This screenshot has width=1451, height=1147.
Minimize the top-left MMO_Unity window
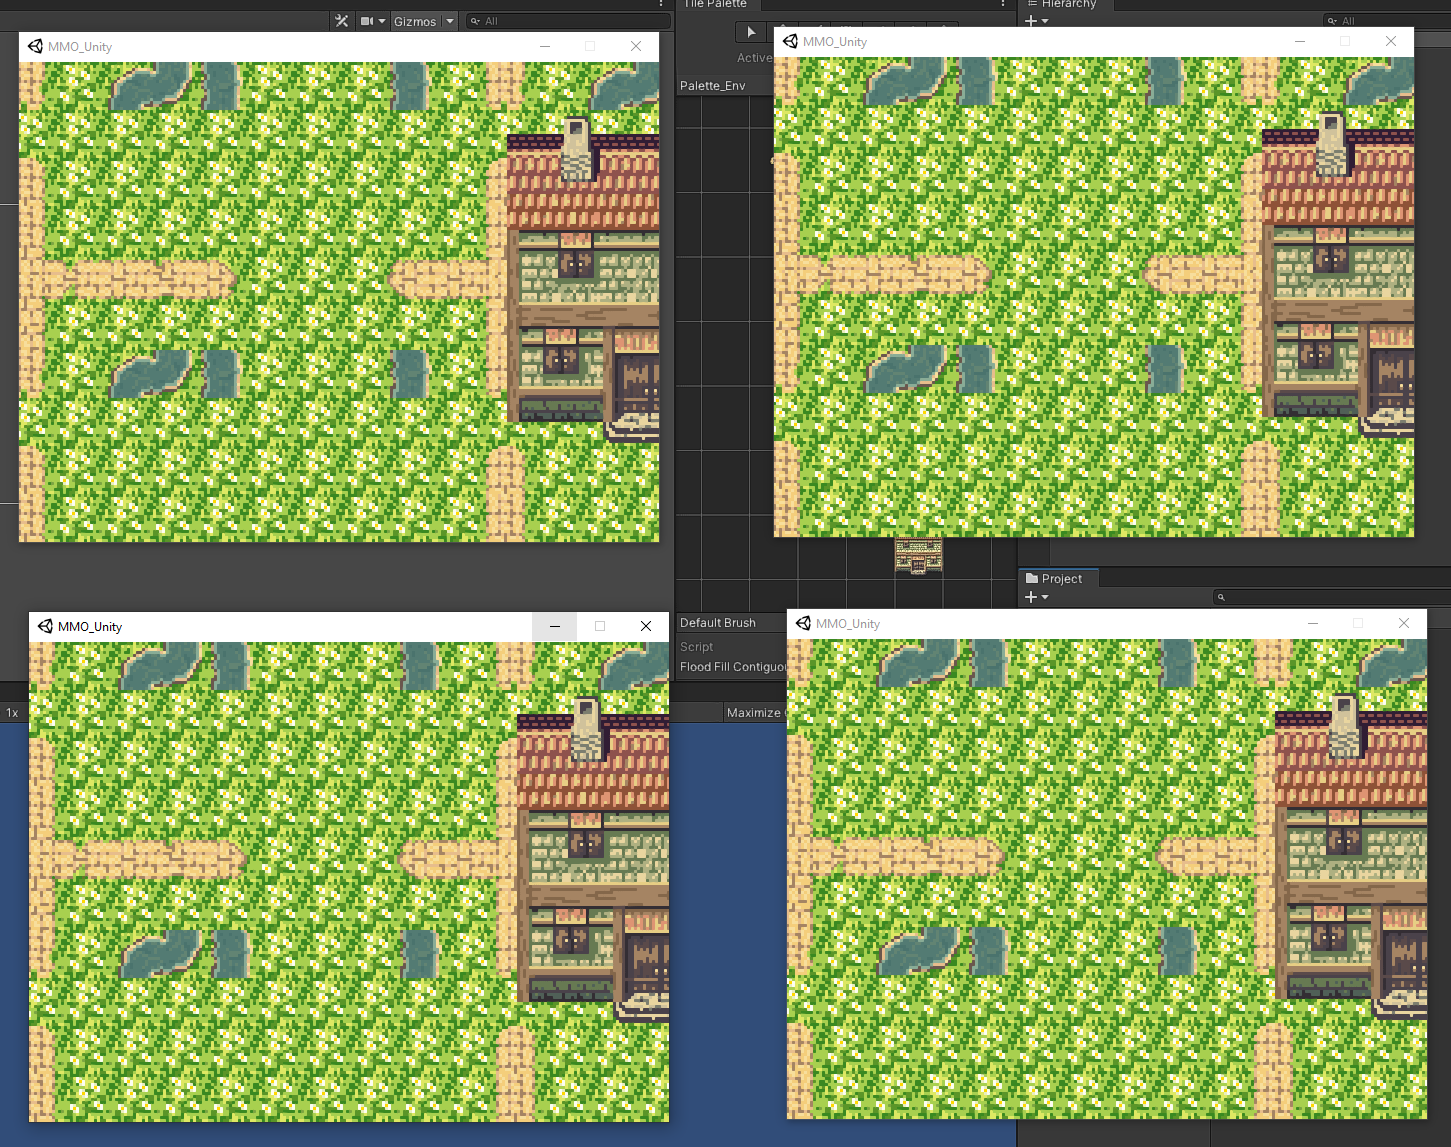pyautogui.click(x=545, y=46)
